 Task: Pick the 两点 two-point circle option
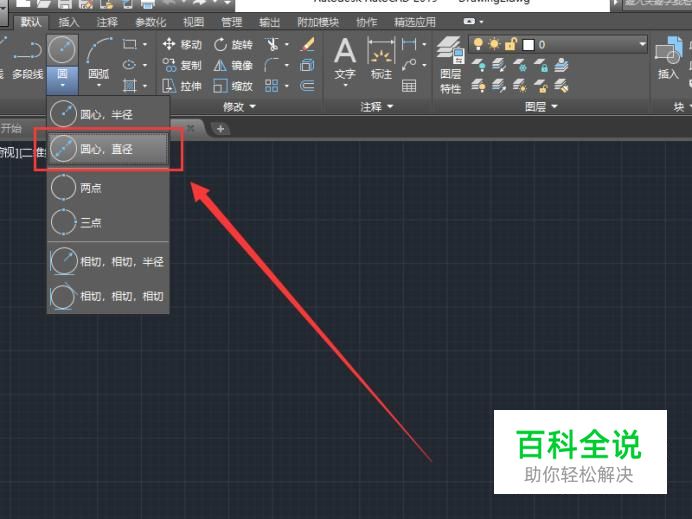pyautogui.click(x=108, y=188)
